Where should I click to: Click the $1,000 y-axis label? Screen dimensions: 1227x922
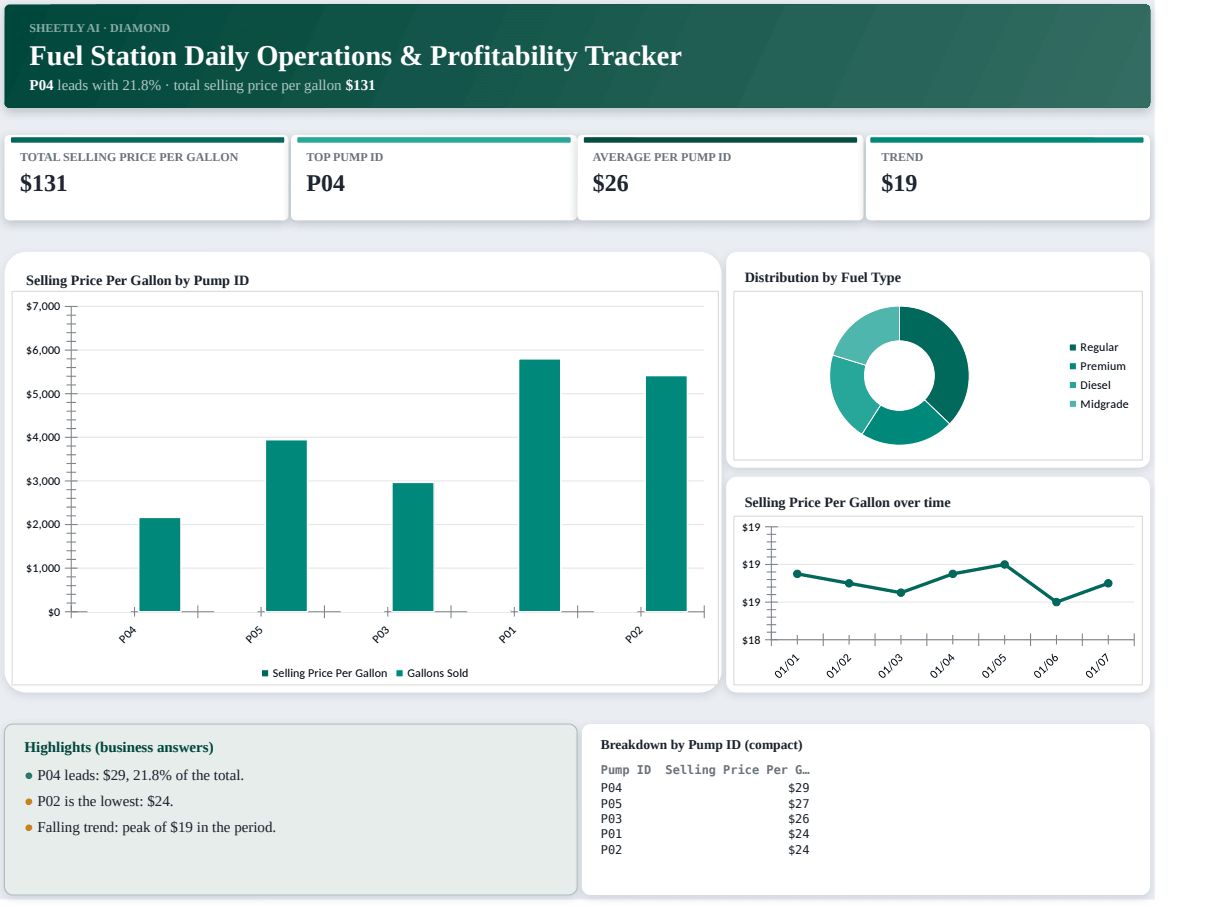click(43, 569)
